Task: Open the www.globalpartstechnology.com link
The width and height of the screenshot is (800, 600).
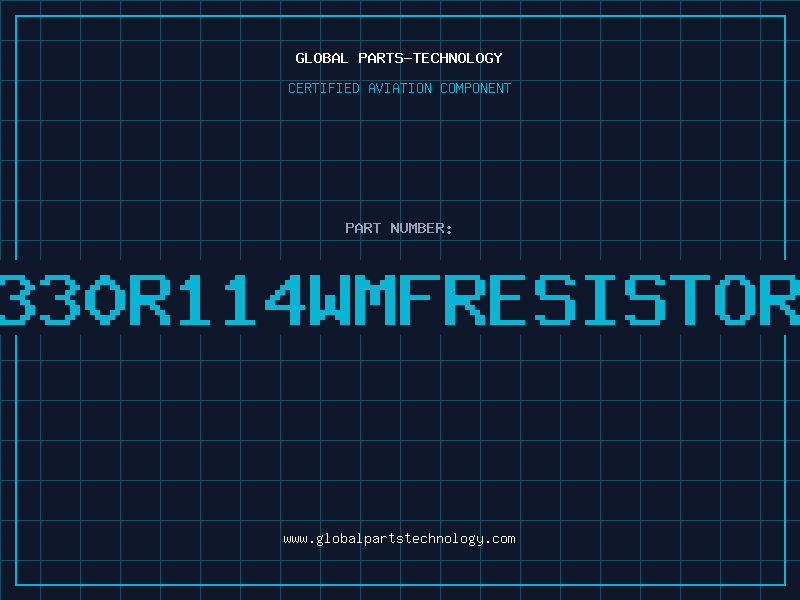Action: click(399, 539)
